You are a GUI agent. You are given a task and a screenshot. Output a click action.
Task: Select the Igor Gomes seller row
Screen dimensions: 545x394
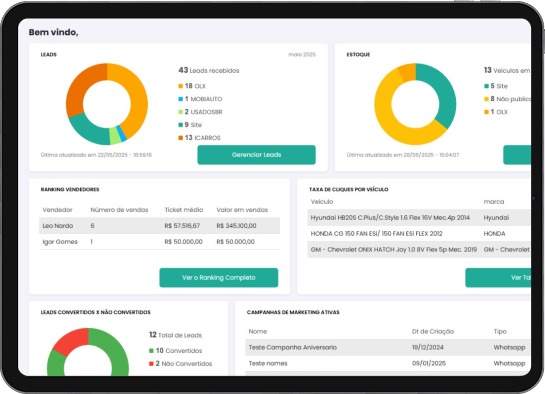(x=160, y=242)
